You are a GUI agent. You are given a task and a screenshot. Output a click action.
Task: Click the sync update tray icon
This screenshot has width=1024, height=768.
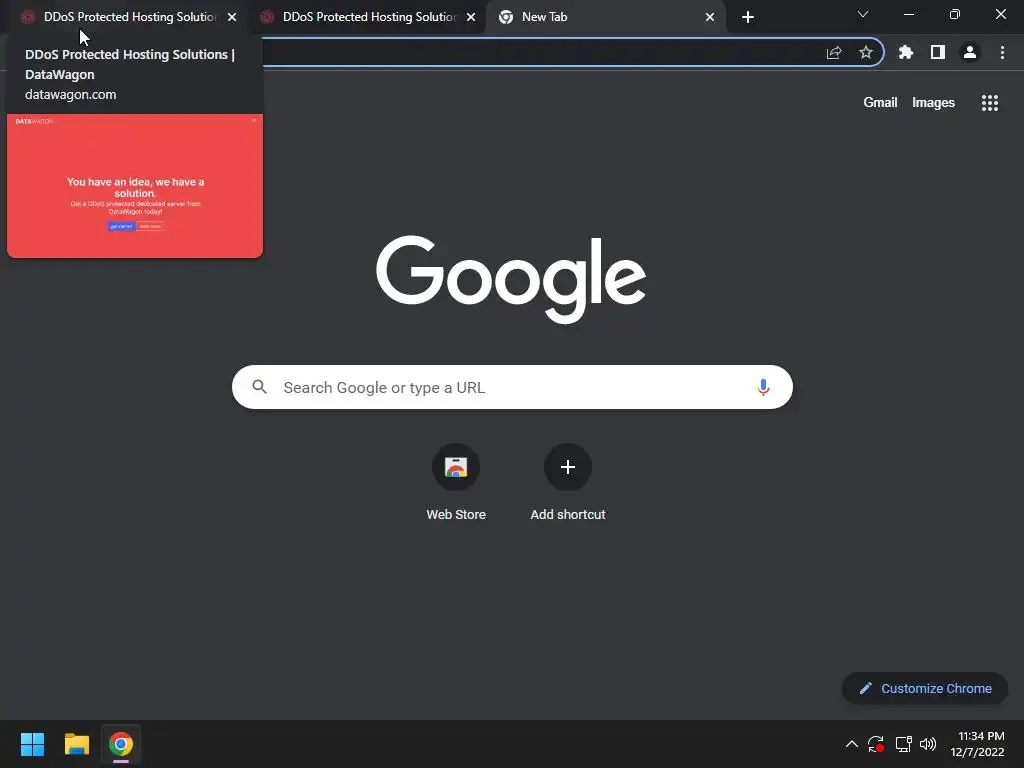point(876,744)
